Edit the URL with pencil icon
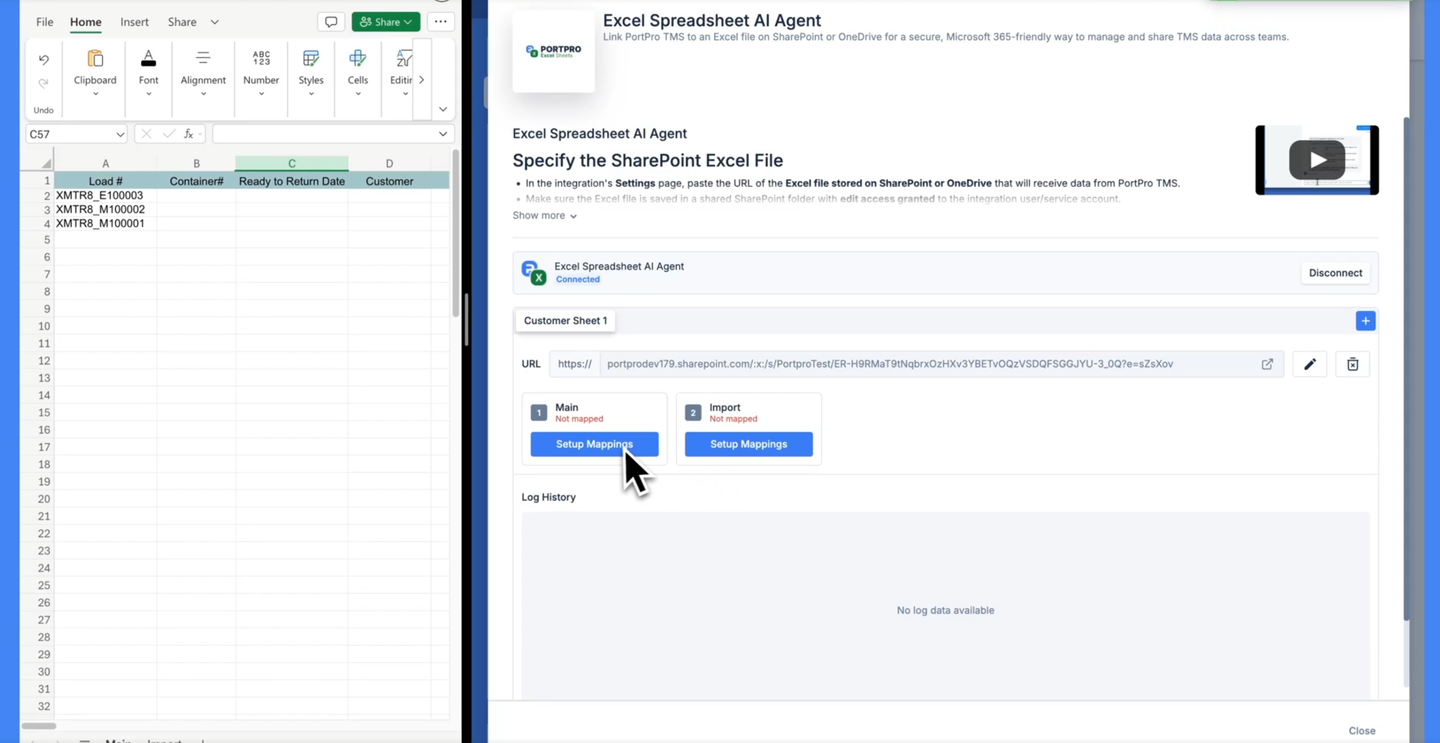The image size is (1440, 743). pyautogui.click(x=1310, y=364)
